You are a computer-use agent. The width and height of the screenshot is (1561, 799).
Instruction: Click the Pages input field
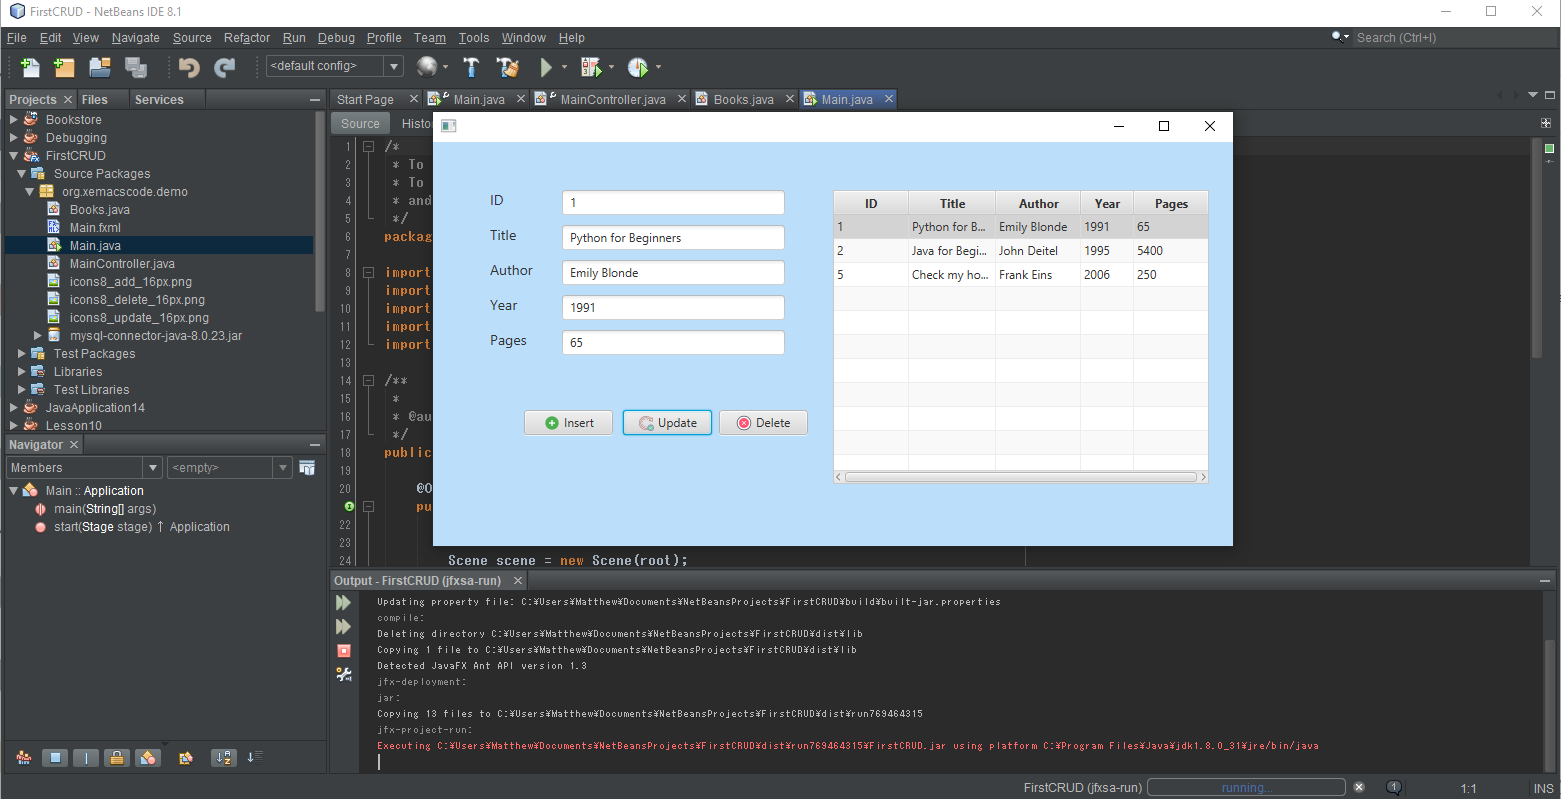(673, 343)
